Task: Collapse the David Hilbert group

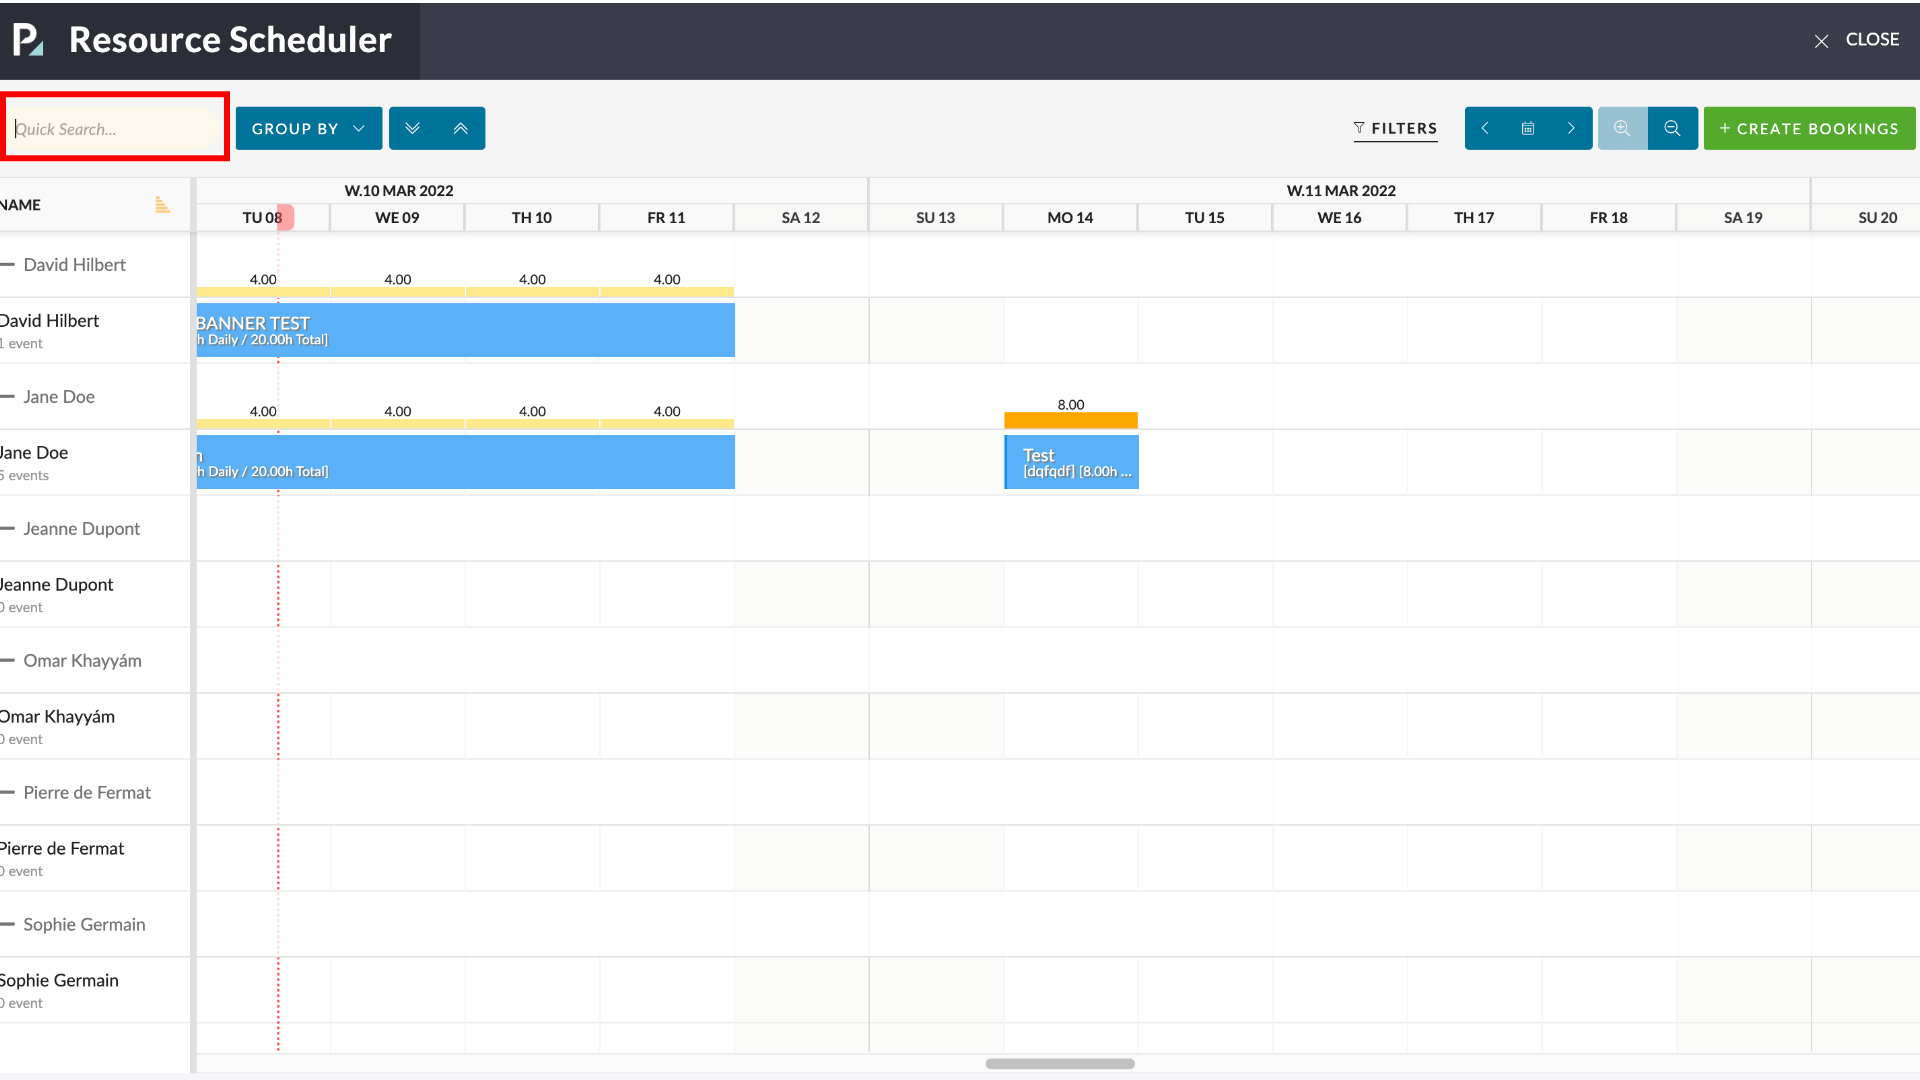Action: (8, 265)
